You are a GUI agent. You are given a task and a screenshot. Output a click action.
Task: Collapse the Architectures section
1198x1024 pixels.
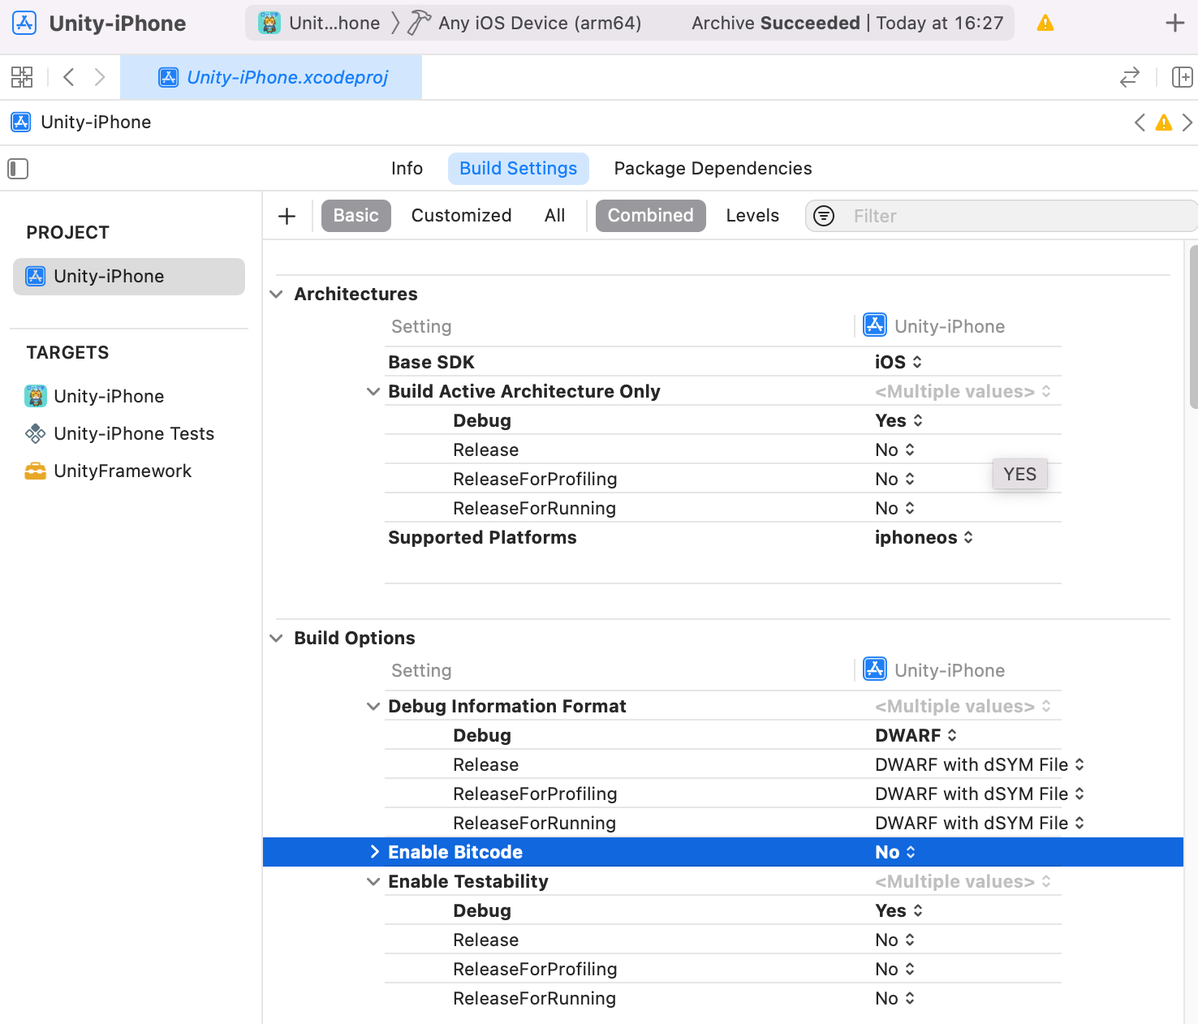click(277, 294)
